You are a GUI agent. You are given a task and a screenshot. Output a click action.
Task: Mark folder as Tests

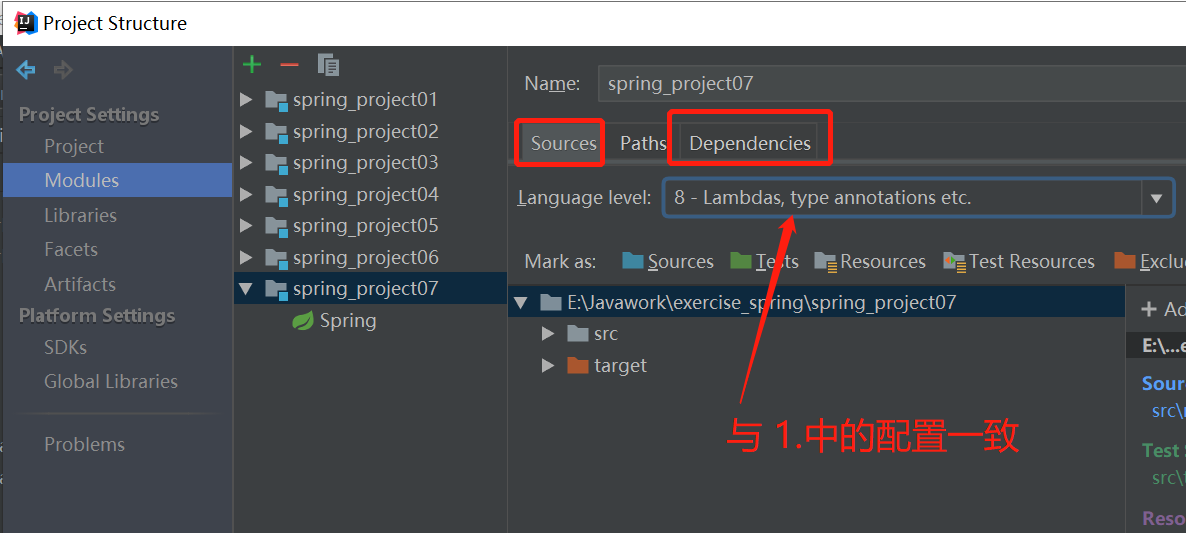point(765,262)
